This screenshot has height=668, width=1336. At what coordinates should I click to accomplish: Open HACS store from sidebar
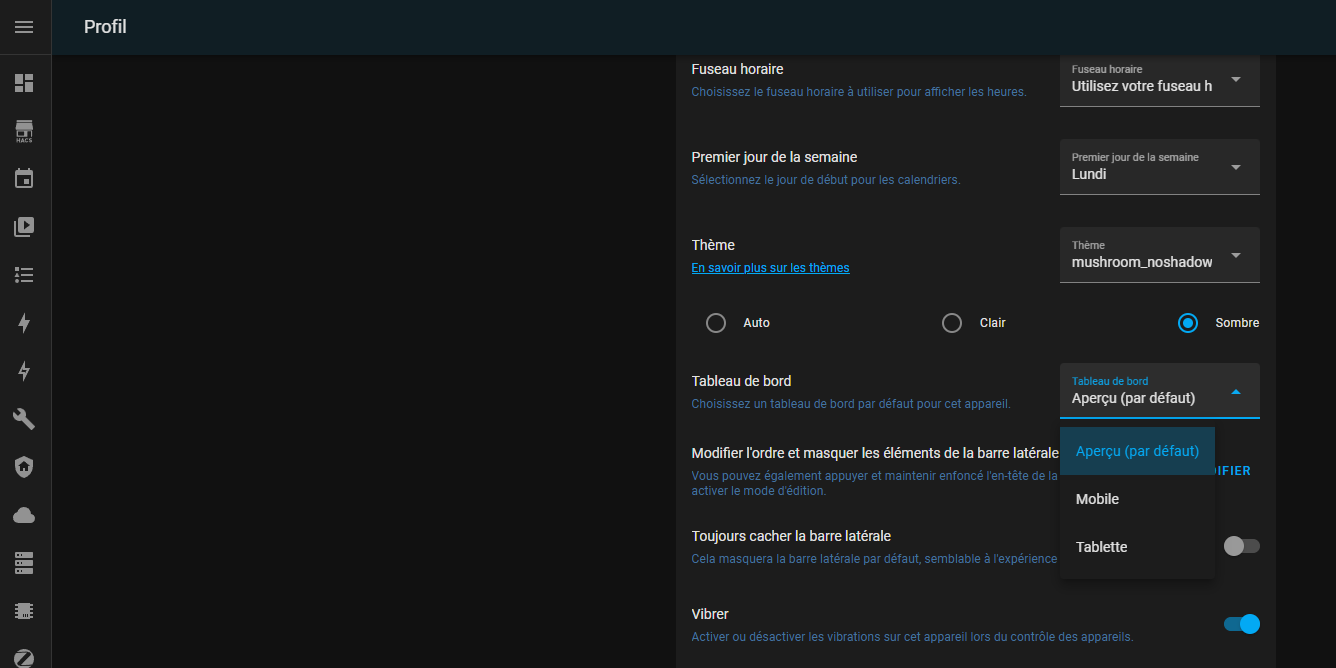24,131
